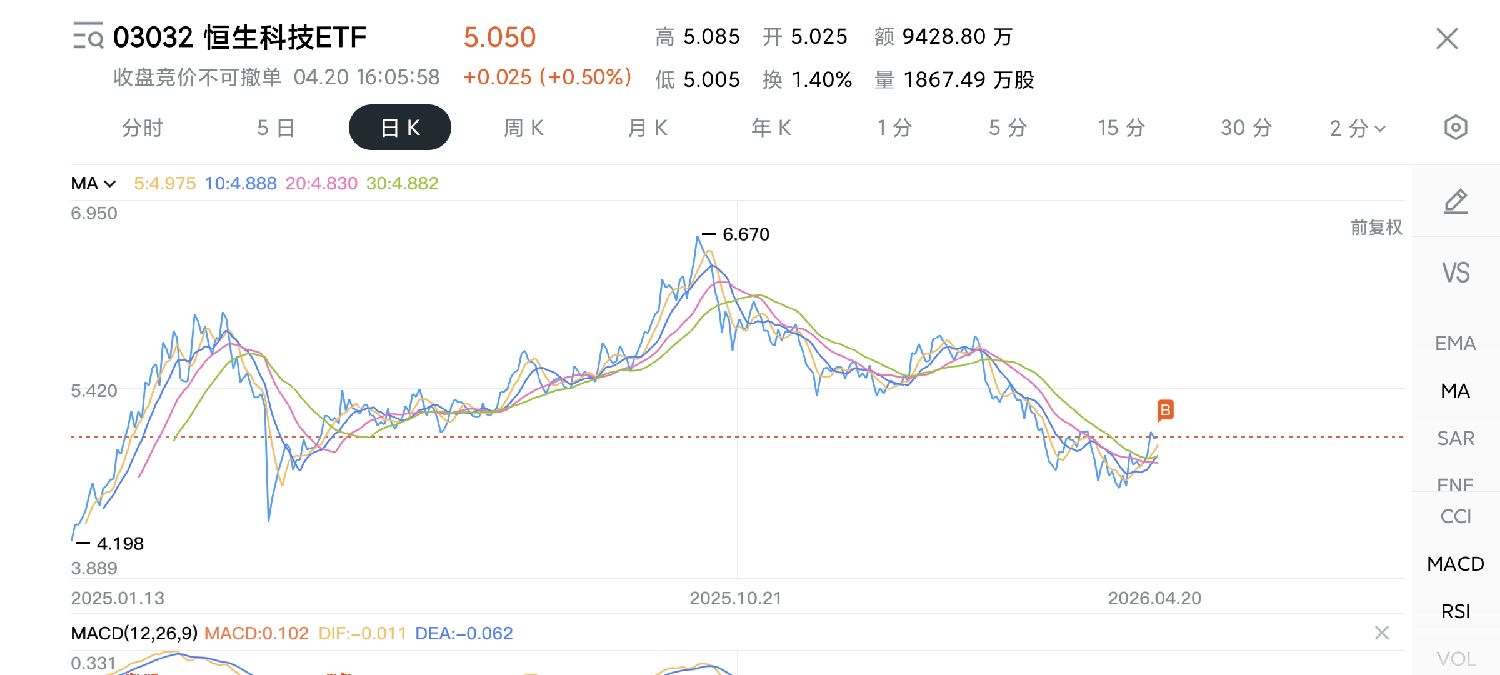This screenshot has width=1500, height=675.
Task: Toggle the EMA overlay indicator
Action: [1455, 343]
